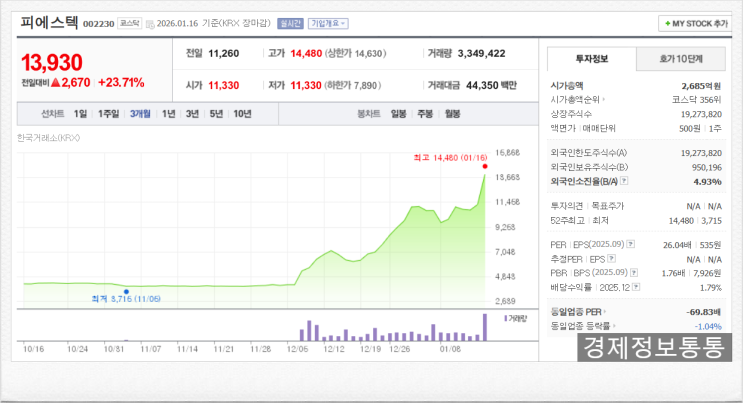Click the 12/05 date label on chart axis
The width and height of the screenshot is (743, 403).
tap(297, 349)
